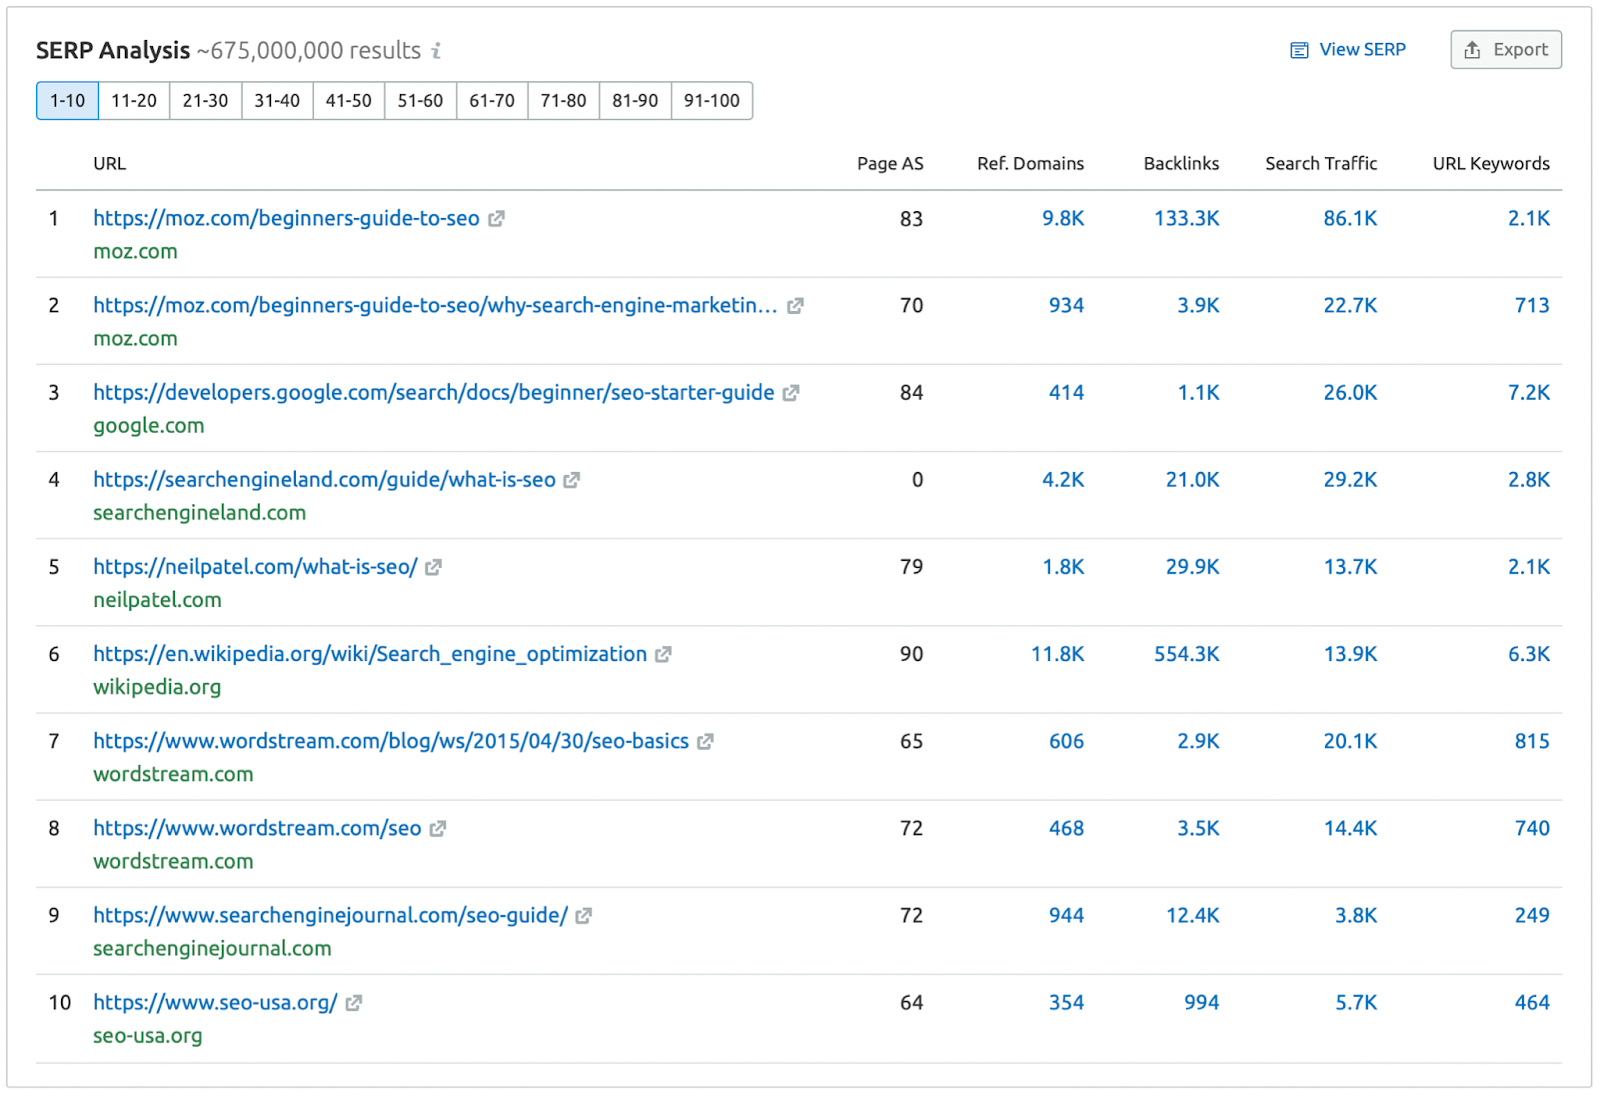This screenshot has height=1097, width=1600.
Task: Open the Google seo-starter-guide URL link
Action: 434,392
